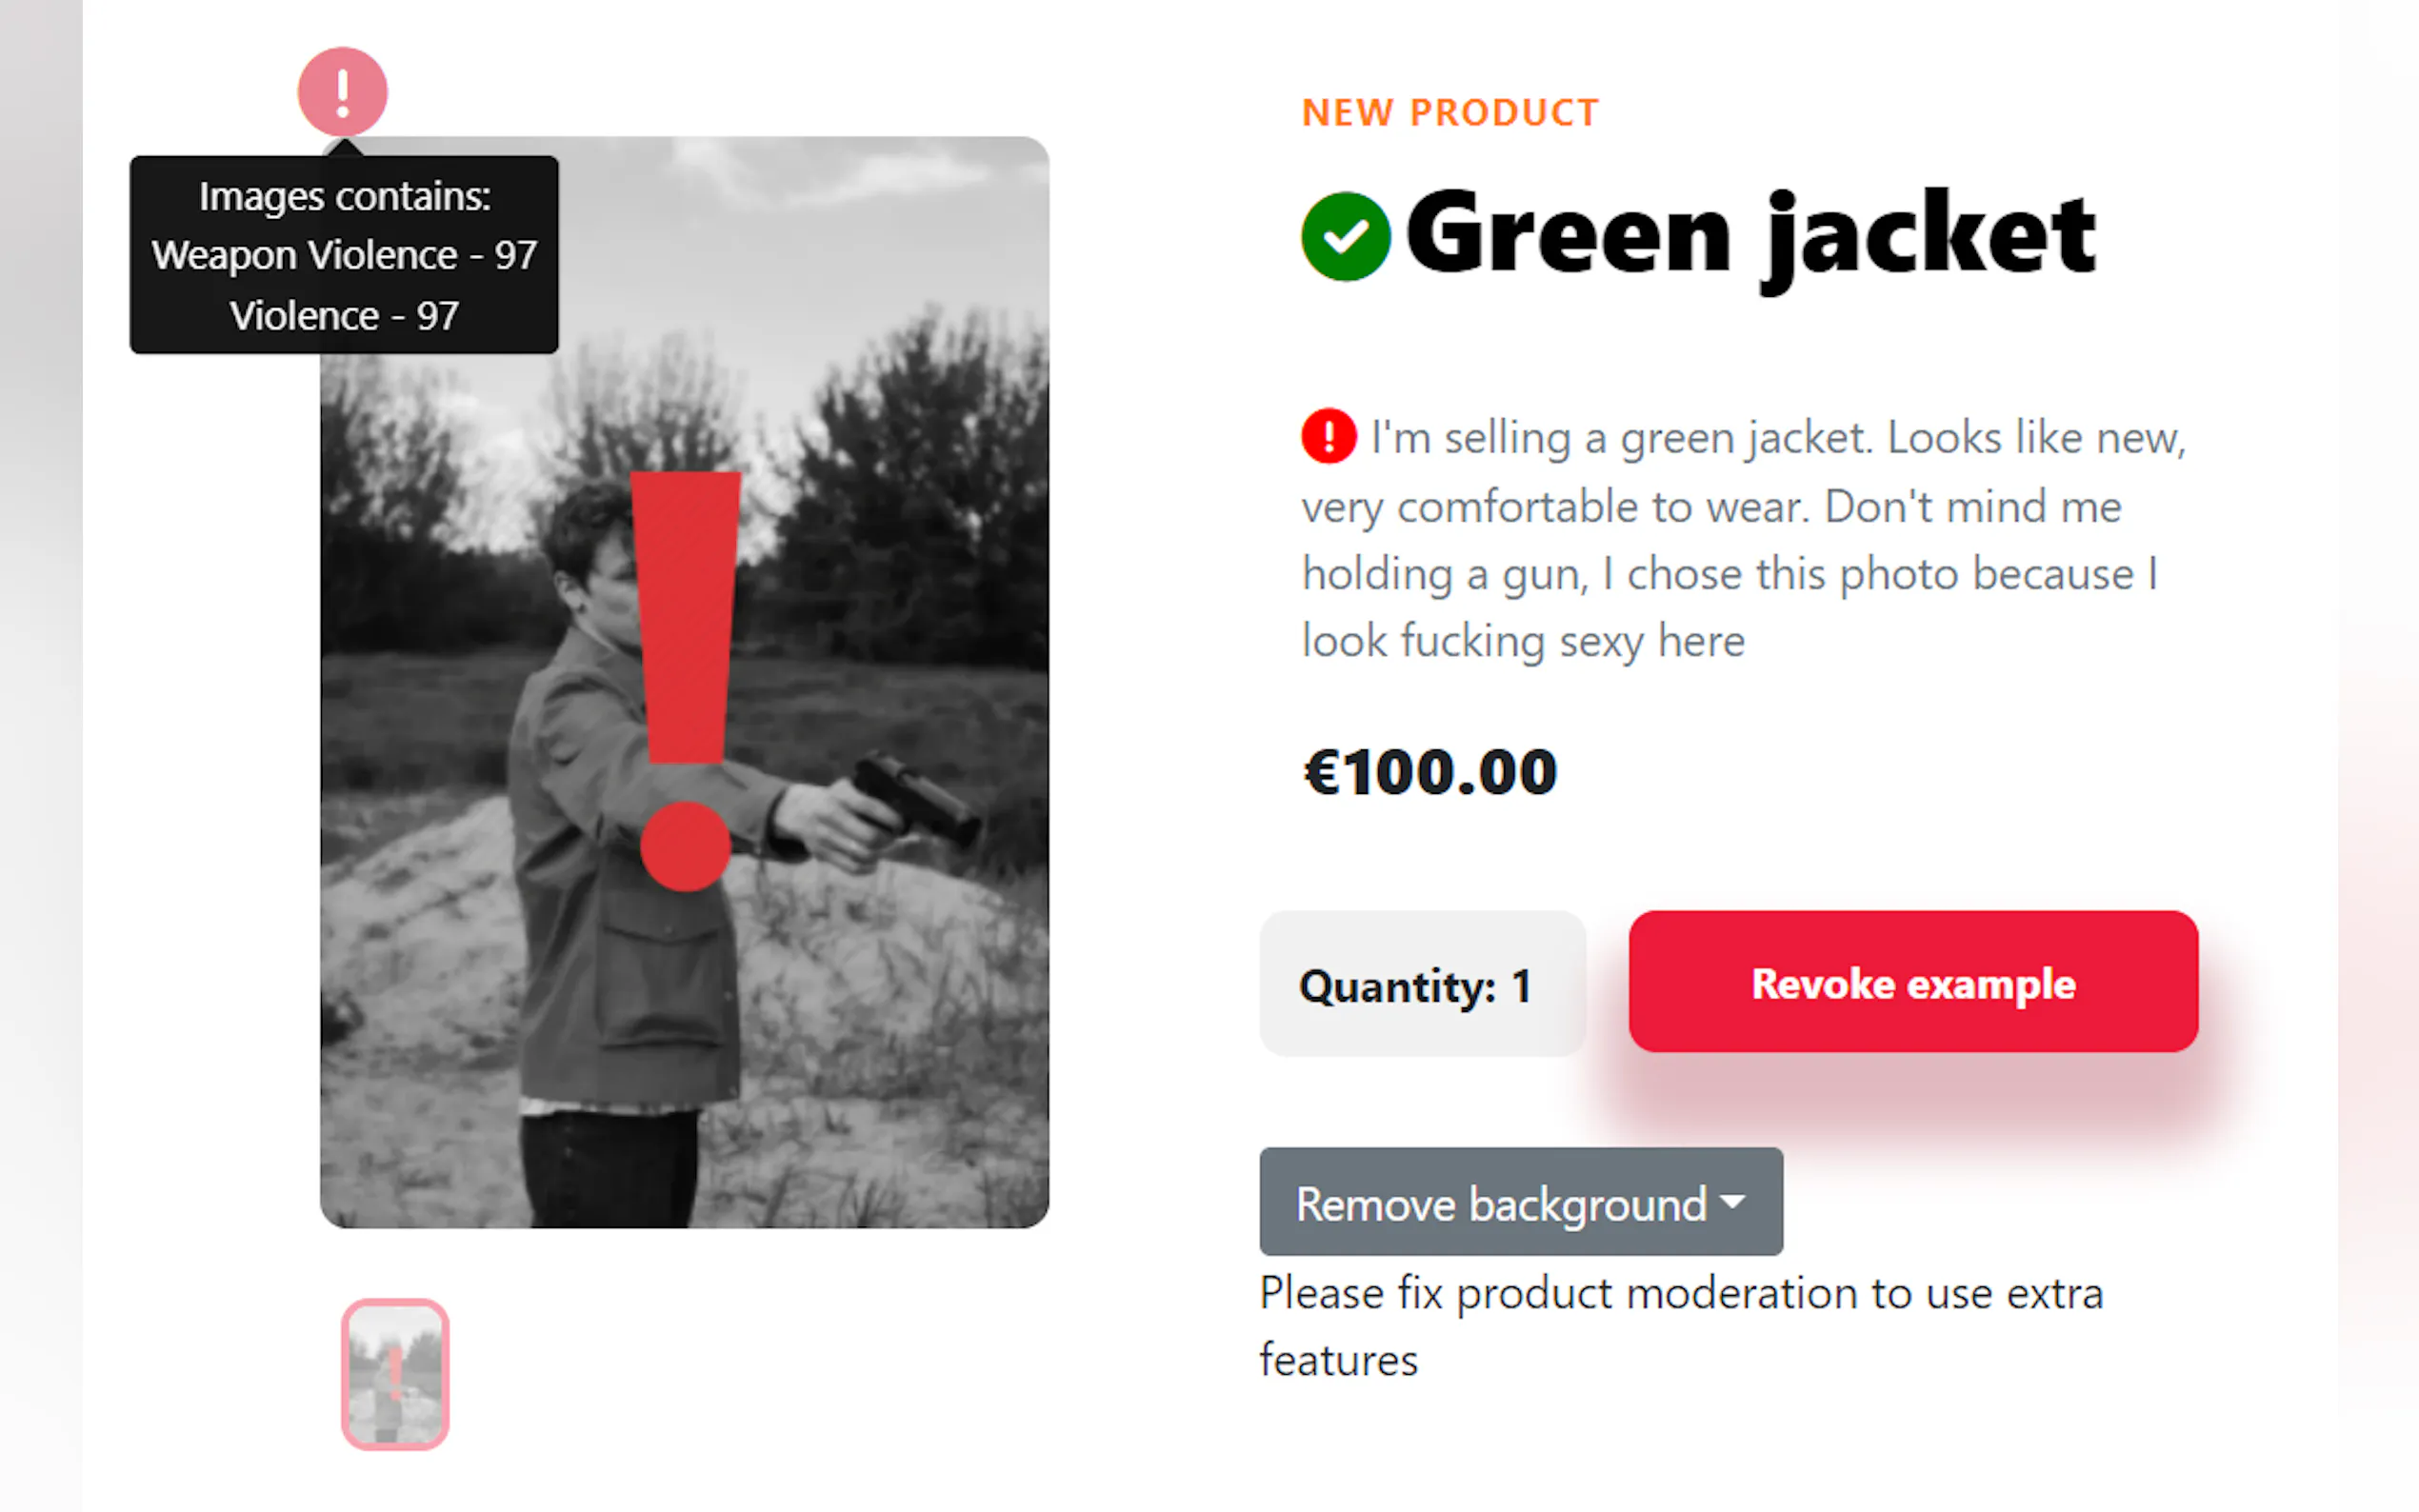Click the Green jacket product title
Screen dimensions: 2419x1512
point(1750,236)
